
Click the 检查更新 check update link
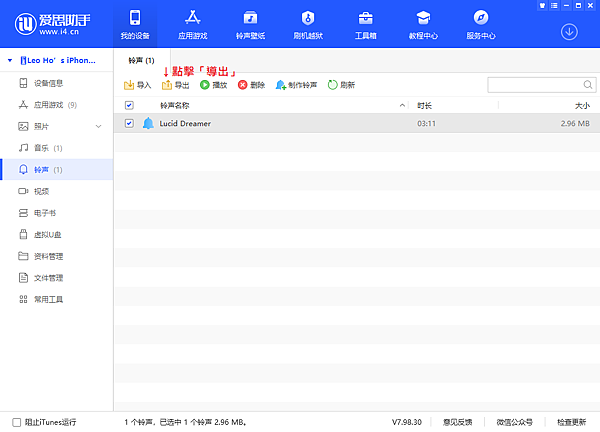click(x=572, y=422)
